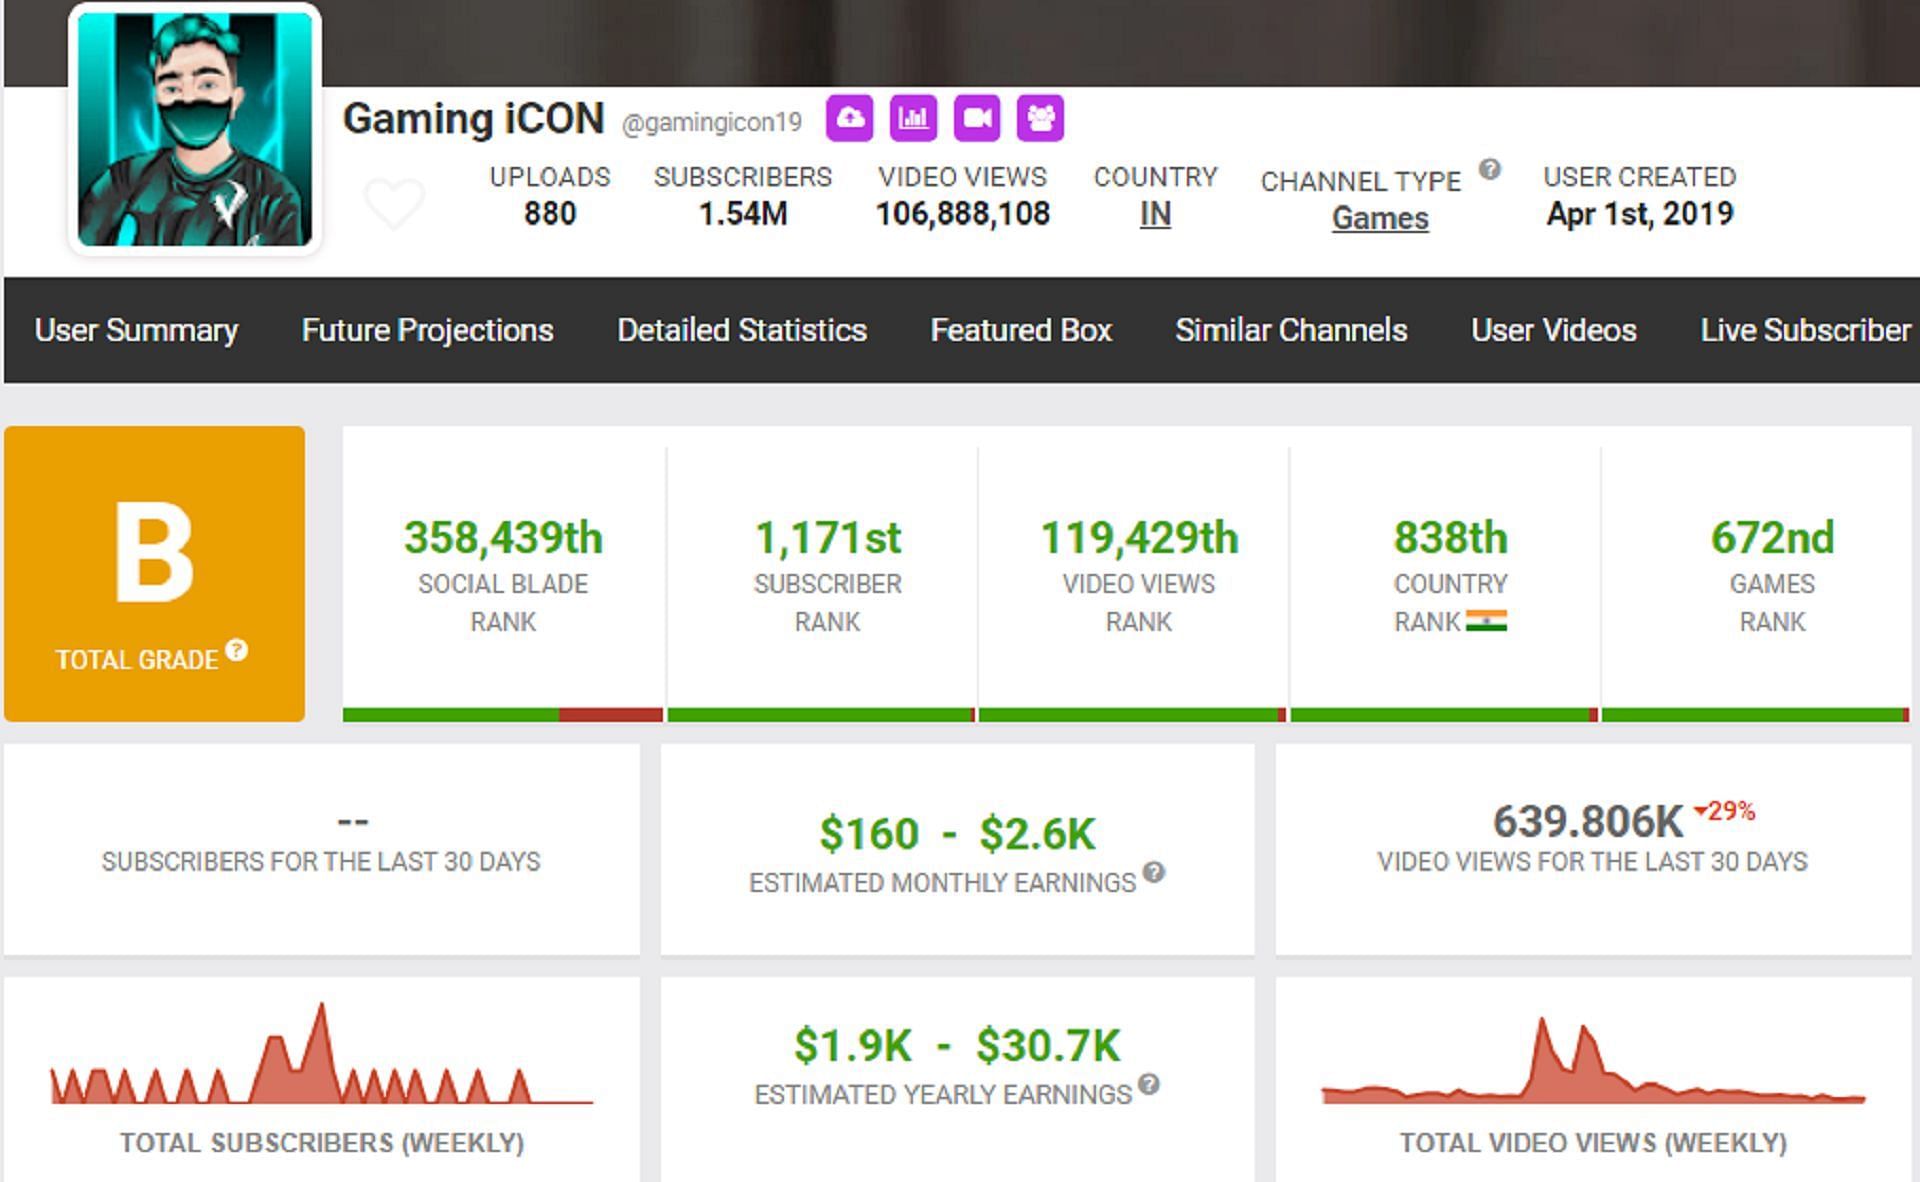Click the 639.806K video views value

coord(1588,822)
